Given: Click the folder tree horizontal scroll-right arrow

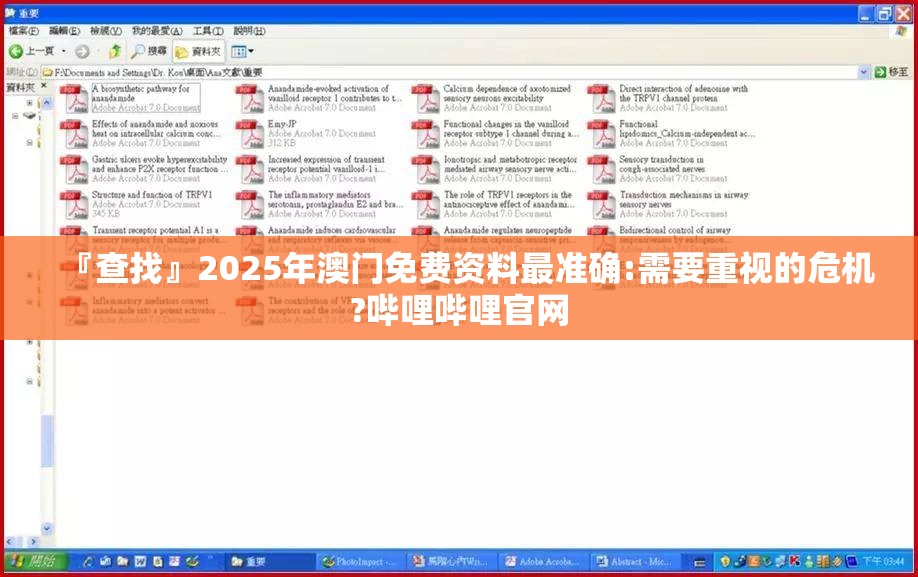Looking at the screenshot, I should tap(33, 542).
